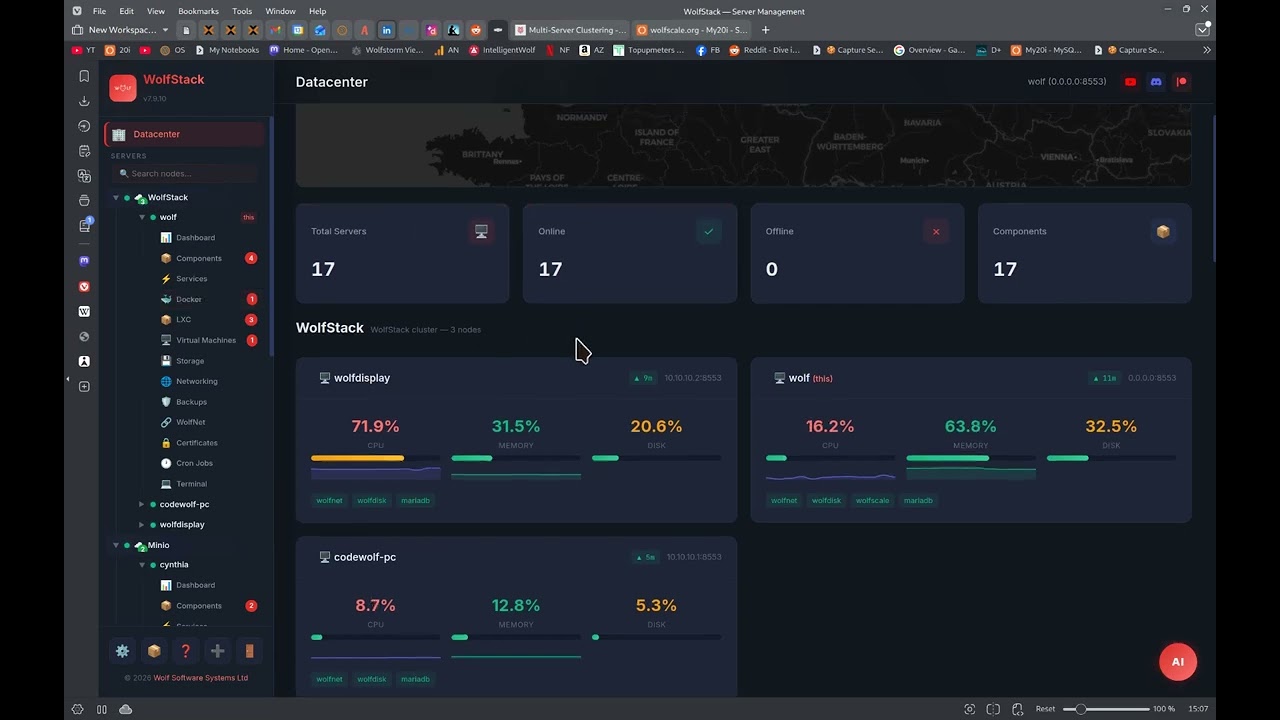This screenshot has height=720, width=1280.
Task: Open browser History panel icon
Action: [84, 126]
